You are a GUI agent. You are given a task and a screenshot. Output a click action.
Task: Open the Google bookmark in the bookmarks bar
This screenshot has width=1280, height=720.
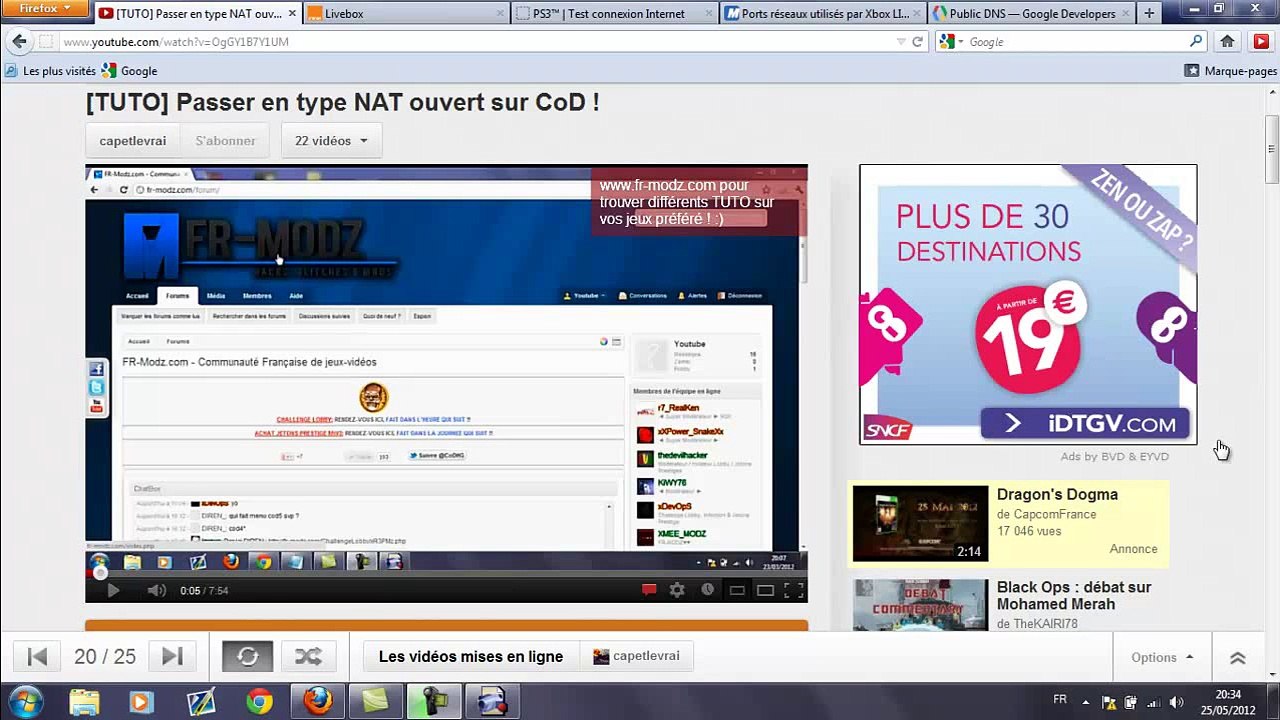point(129,71)
